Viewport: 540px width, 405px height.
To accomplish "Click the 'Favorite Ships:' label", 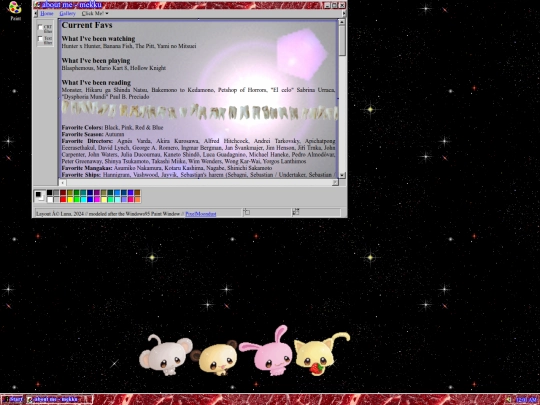I will coord(81,175).
